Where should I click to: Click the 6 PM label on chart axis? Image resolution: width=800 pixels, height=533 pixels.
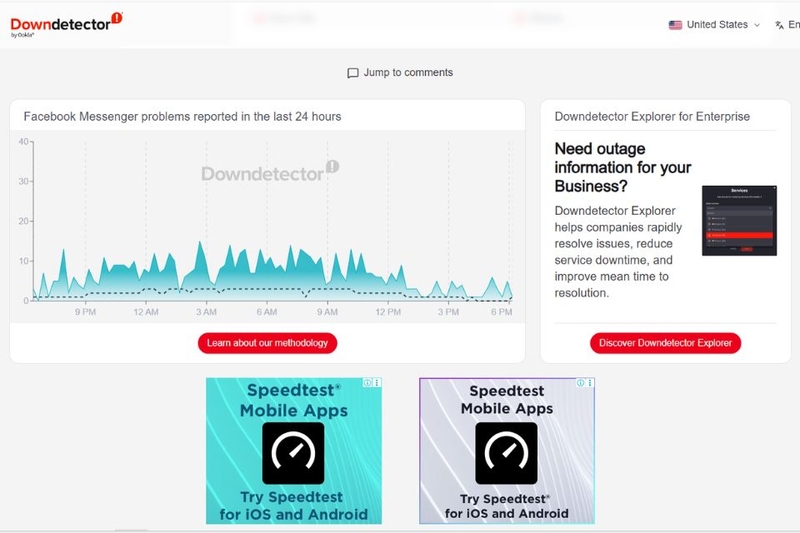tap(502, 312)
